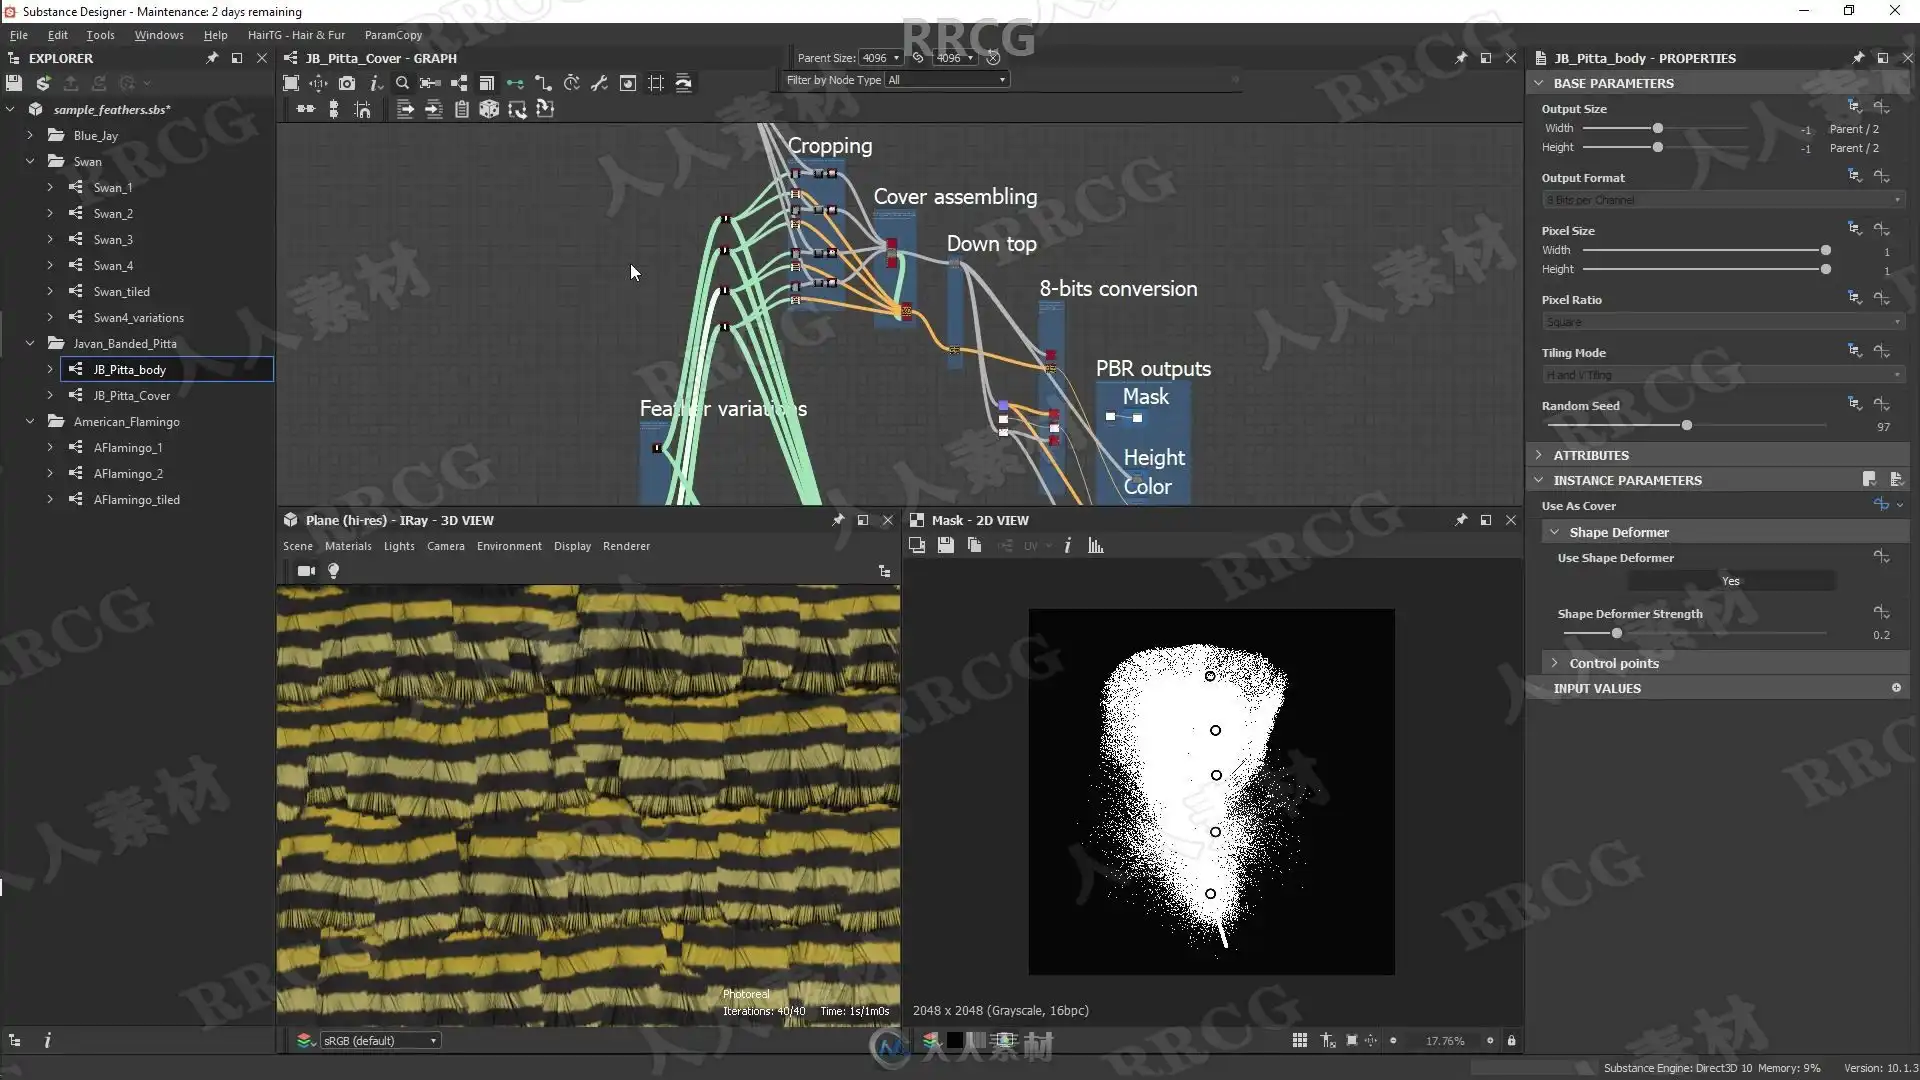
Task: Select the JB_Pitta_Cover graph in Explorer
Action: click(131, 396)
